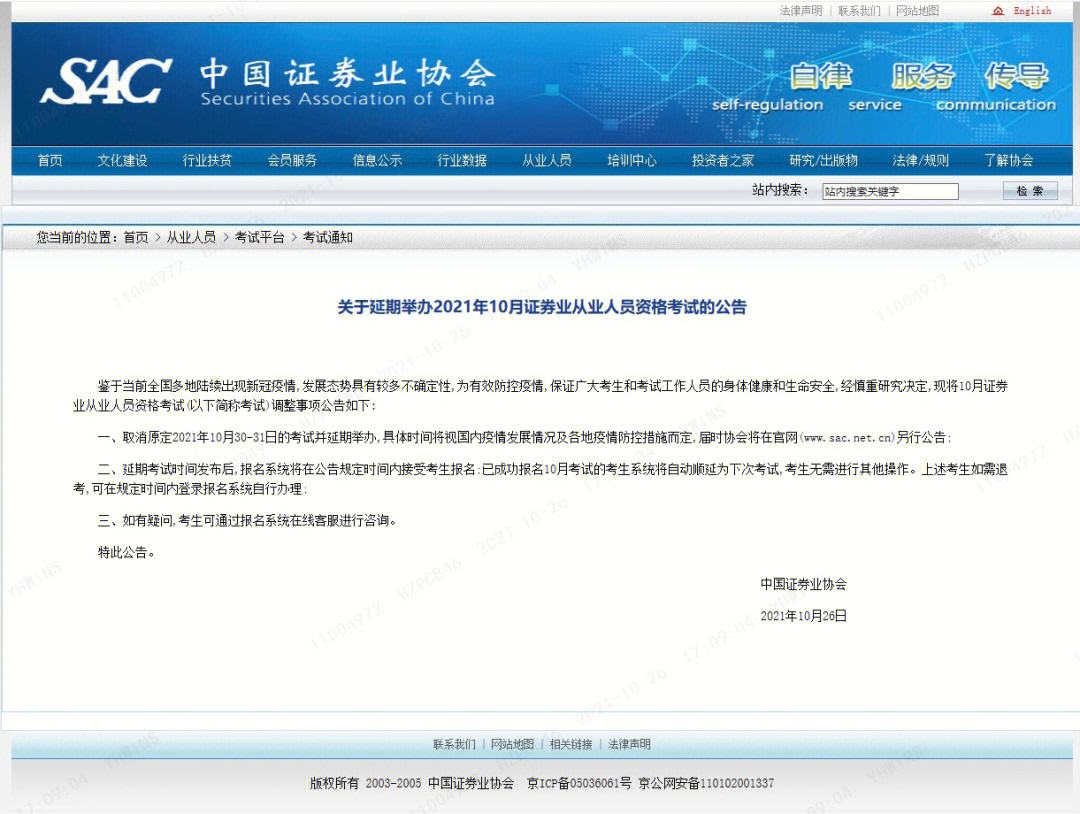Focus the 站内搜索 keyword input field
Viewport: 1080px width, 814px height.
pos(889,191)
